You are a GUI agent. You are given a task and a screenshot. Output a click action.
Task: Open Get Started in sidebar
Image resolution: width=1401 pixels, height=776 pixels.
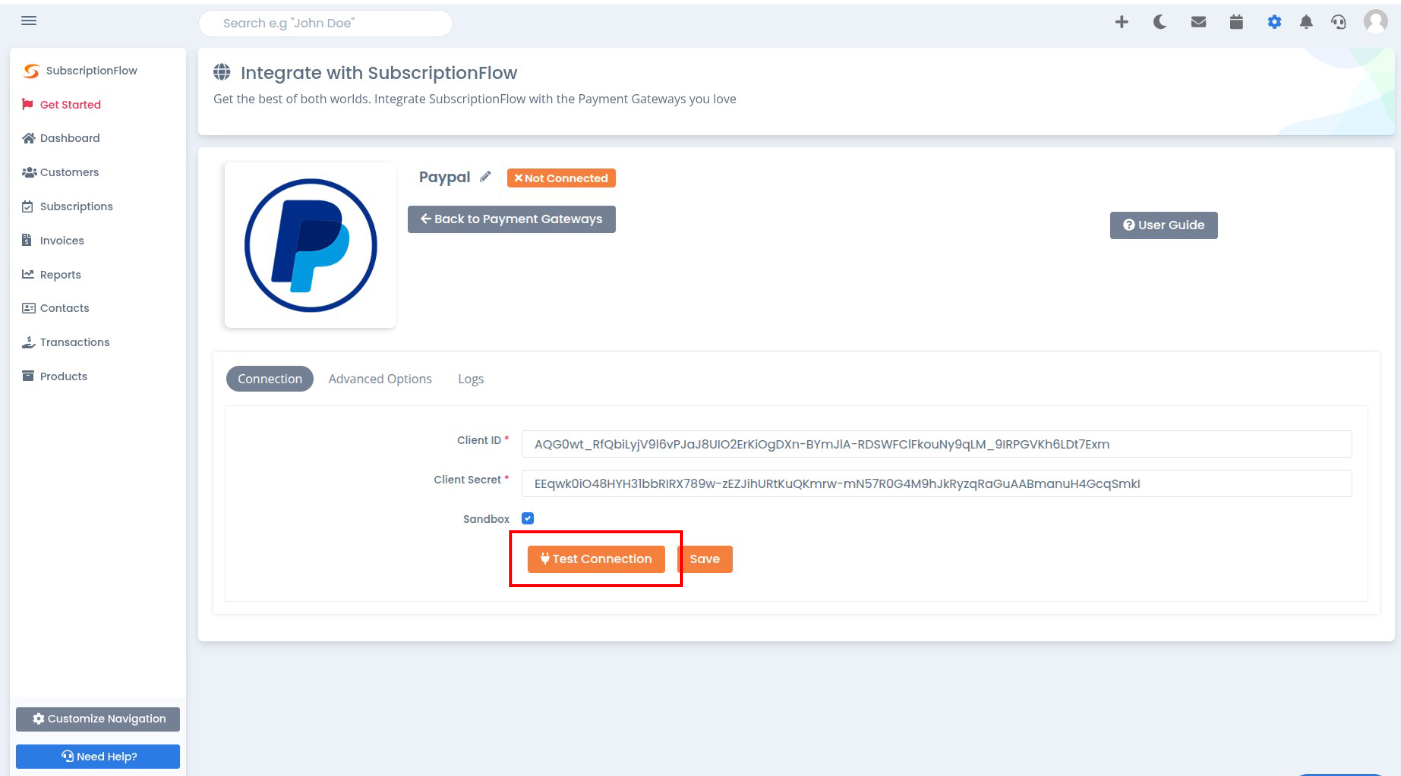pos(61,105)
